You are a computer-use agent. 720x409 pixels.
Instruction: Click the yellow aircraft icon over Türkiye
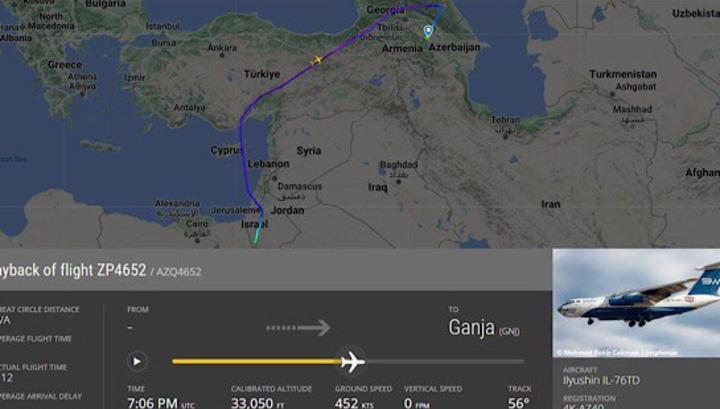(316, 60)
